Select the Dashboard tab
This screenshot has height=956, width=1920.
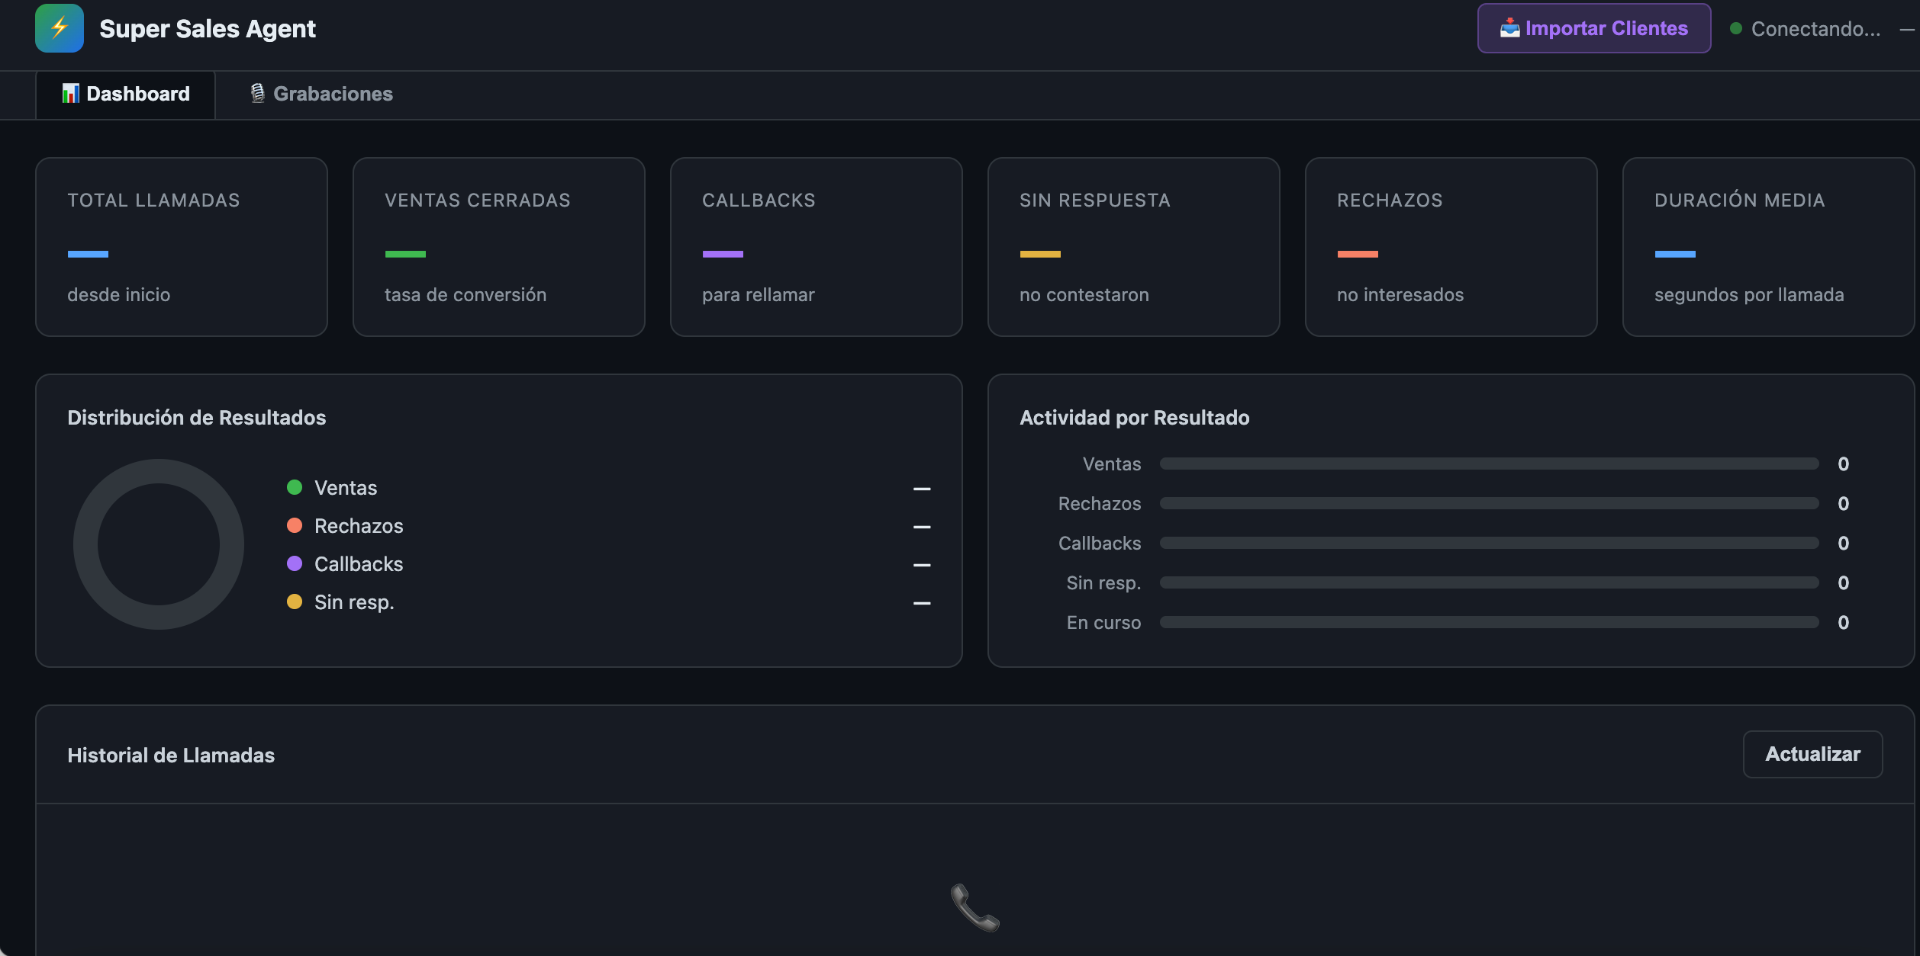click(125, 95)
